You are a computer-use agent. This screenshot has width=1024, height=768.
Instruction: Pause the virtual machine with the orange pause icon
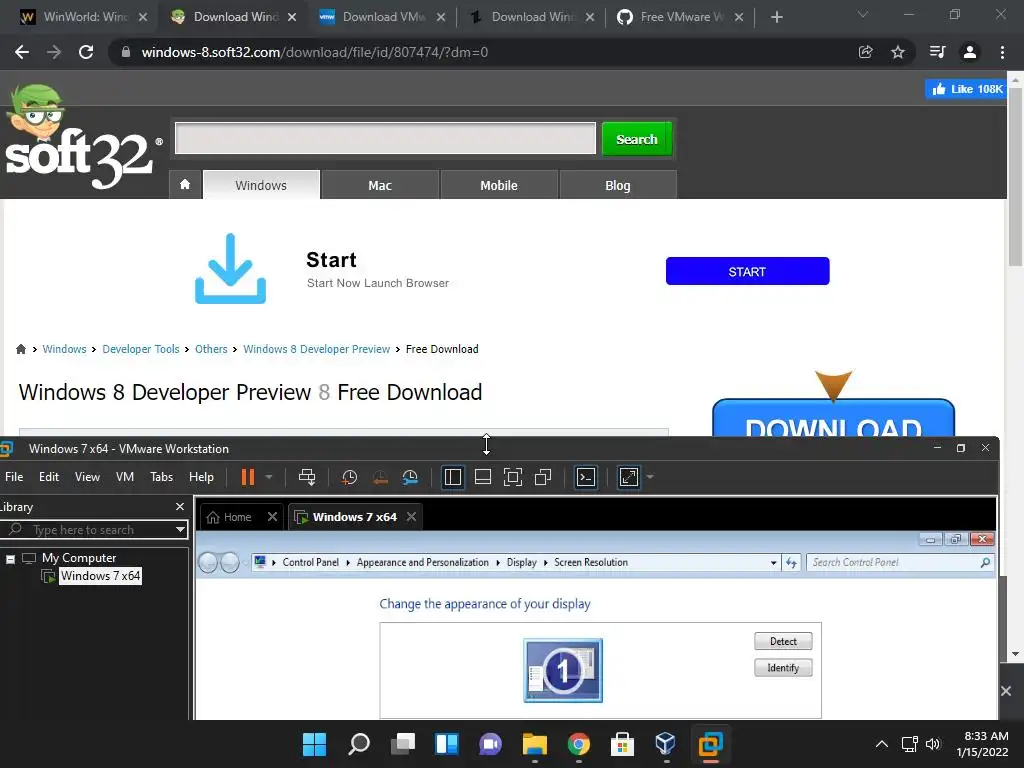[x=248, y=477]
